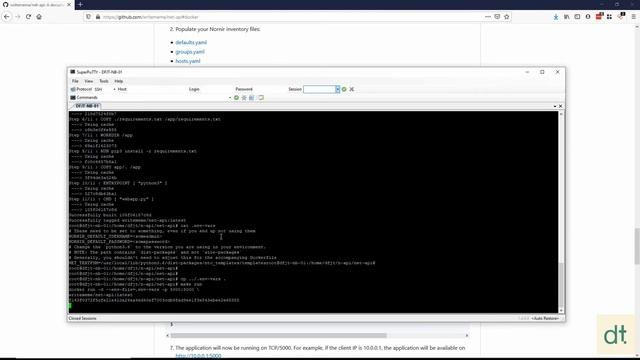Click the code block scroll right arrow
640x360 pixels.
[x=467, y=336]
